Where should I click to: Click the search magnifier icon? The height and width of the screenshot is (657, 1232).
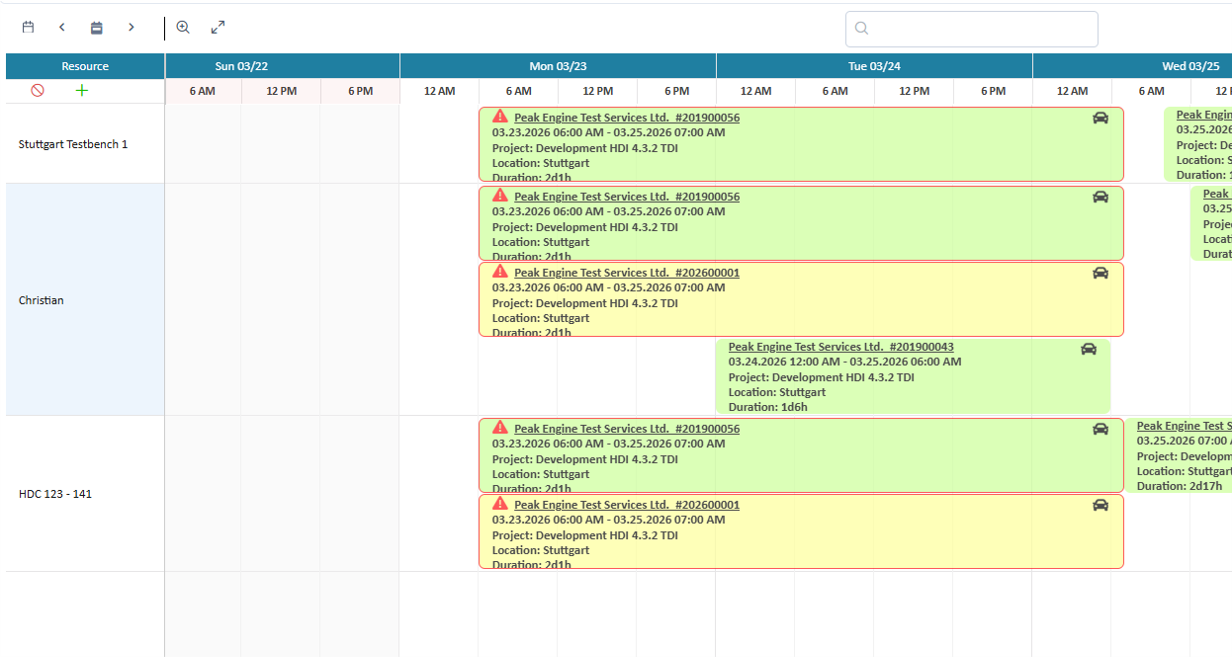pos(862,28)
